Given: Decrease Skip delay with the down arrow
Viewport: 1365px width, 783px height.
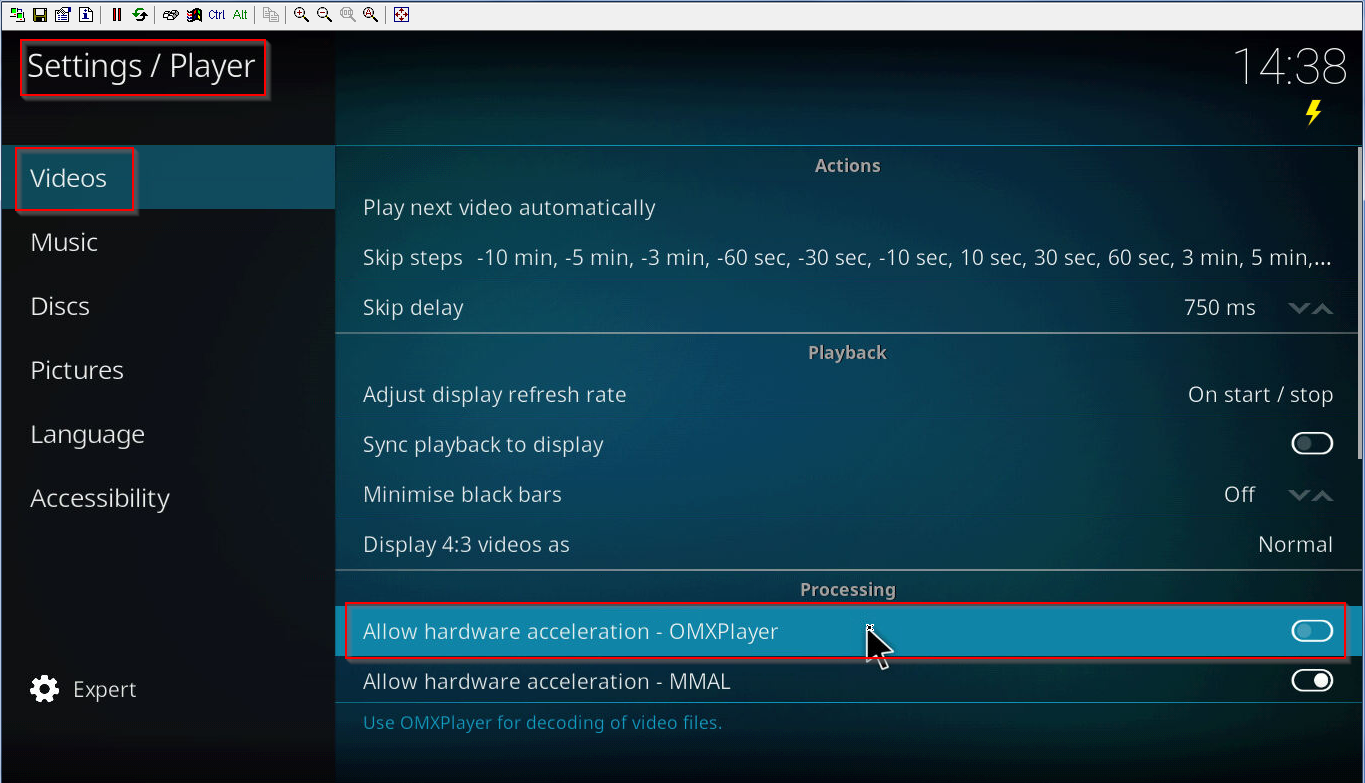Looking at the screenshot, I should click(1299, 308).
